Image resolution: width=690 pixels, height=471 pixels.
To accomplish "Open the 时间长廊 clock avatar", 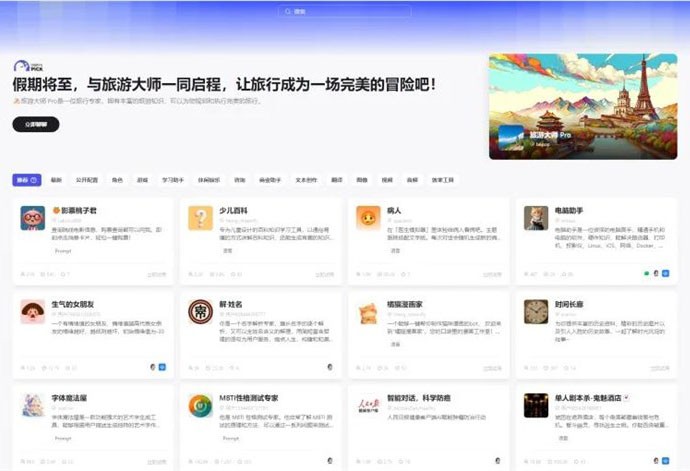I will point(536,312).
